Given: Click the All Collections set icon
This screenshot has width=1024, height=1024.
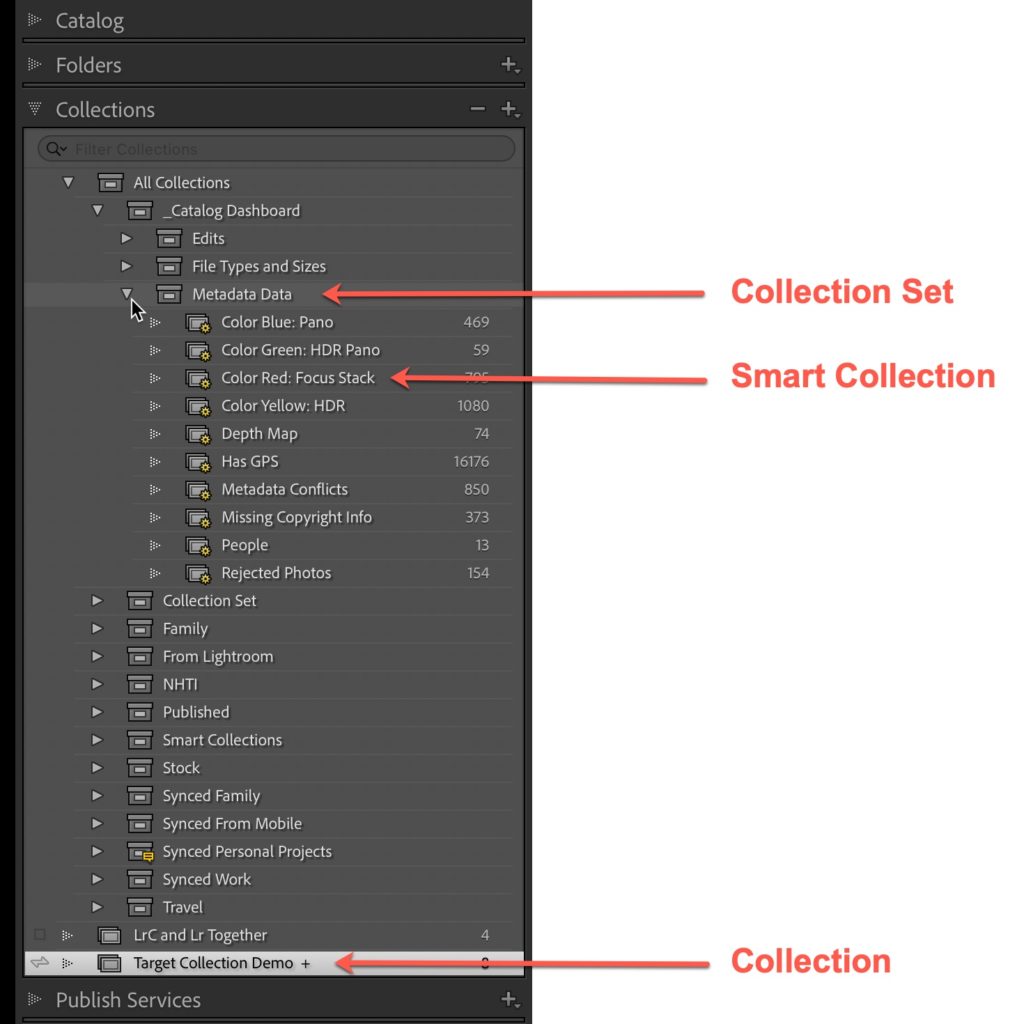Looking at the screenshot, I should [x=110, y=182].
